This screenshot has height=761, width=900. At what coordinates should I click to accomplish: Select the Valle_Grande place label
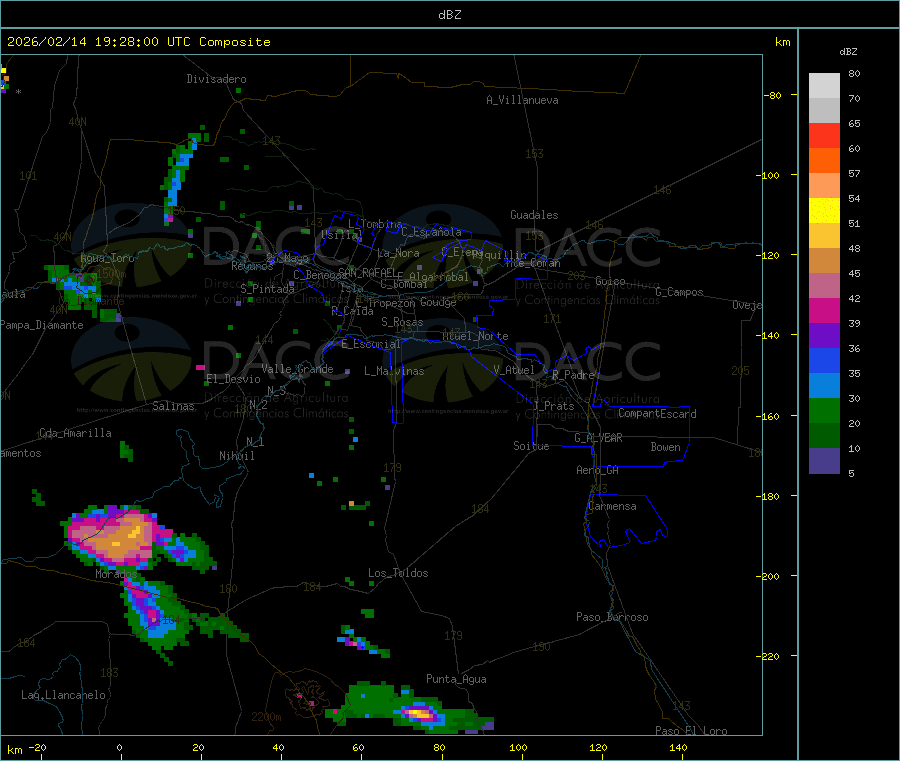(297, 369)
